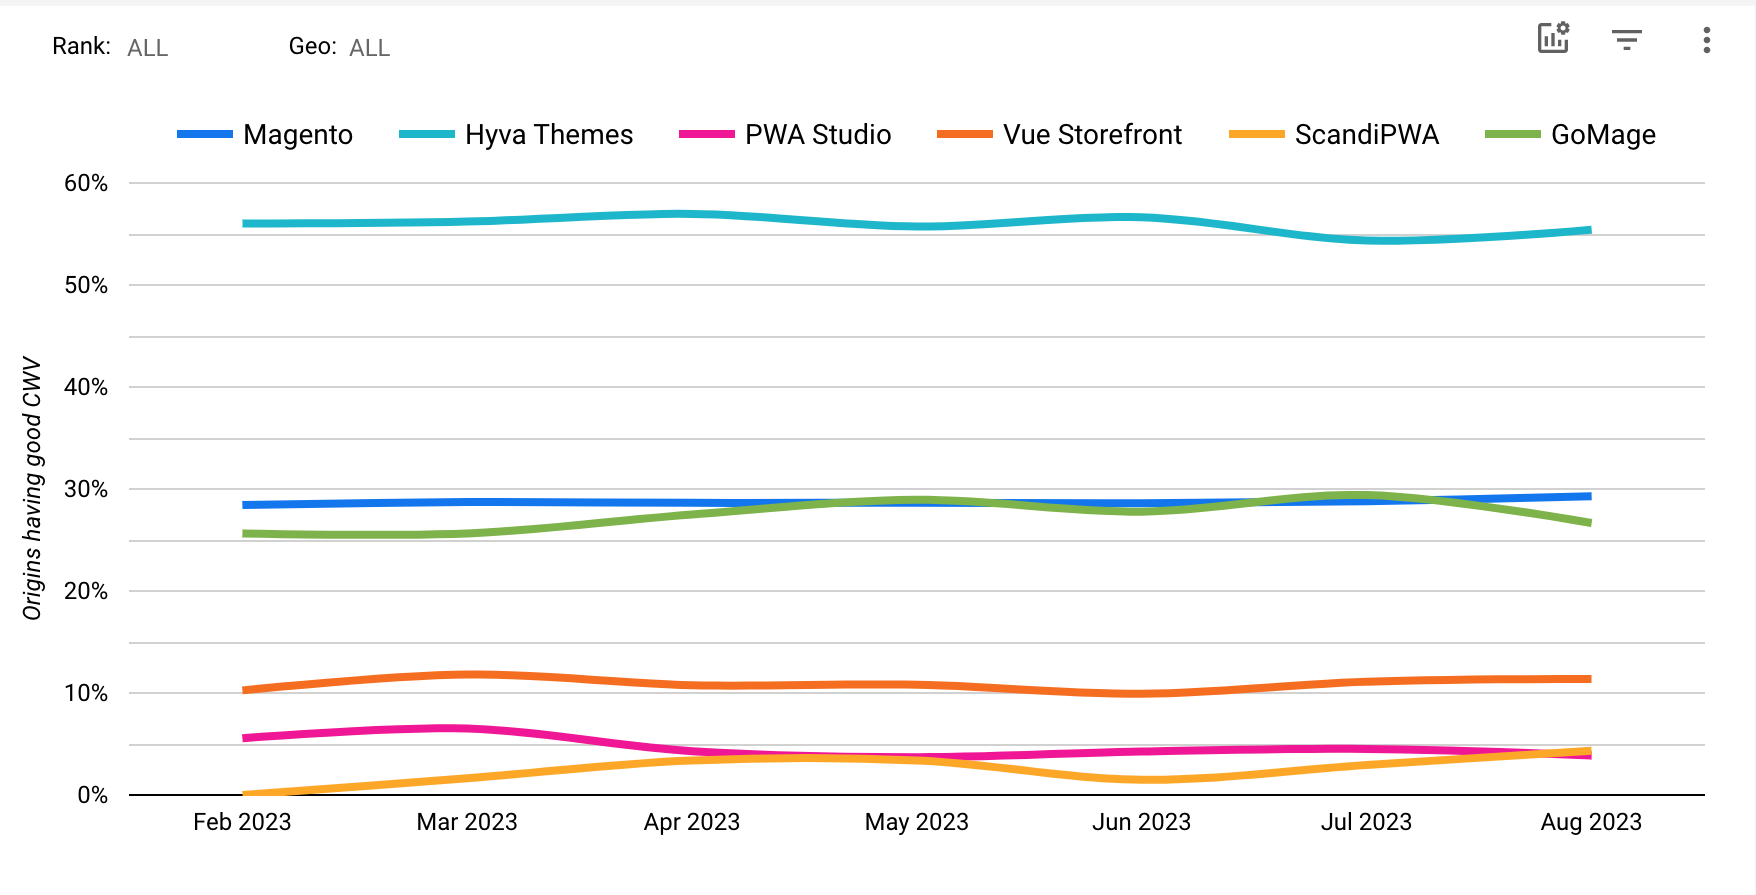This screenshot has height=895, width=1756.
Task: Open the three-dot more options menu
Action: coord(1706,40)
